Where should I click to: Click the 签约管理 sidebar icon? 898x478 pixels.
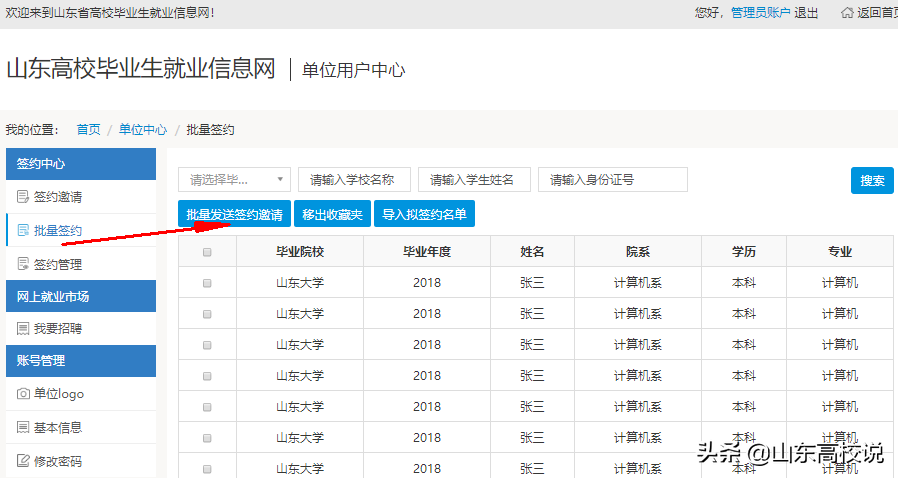[23, 264]
